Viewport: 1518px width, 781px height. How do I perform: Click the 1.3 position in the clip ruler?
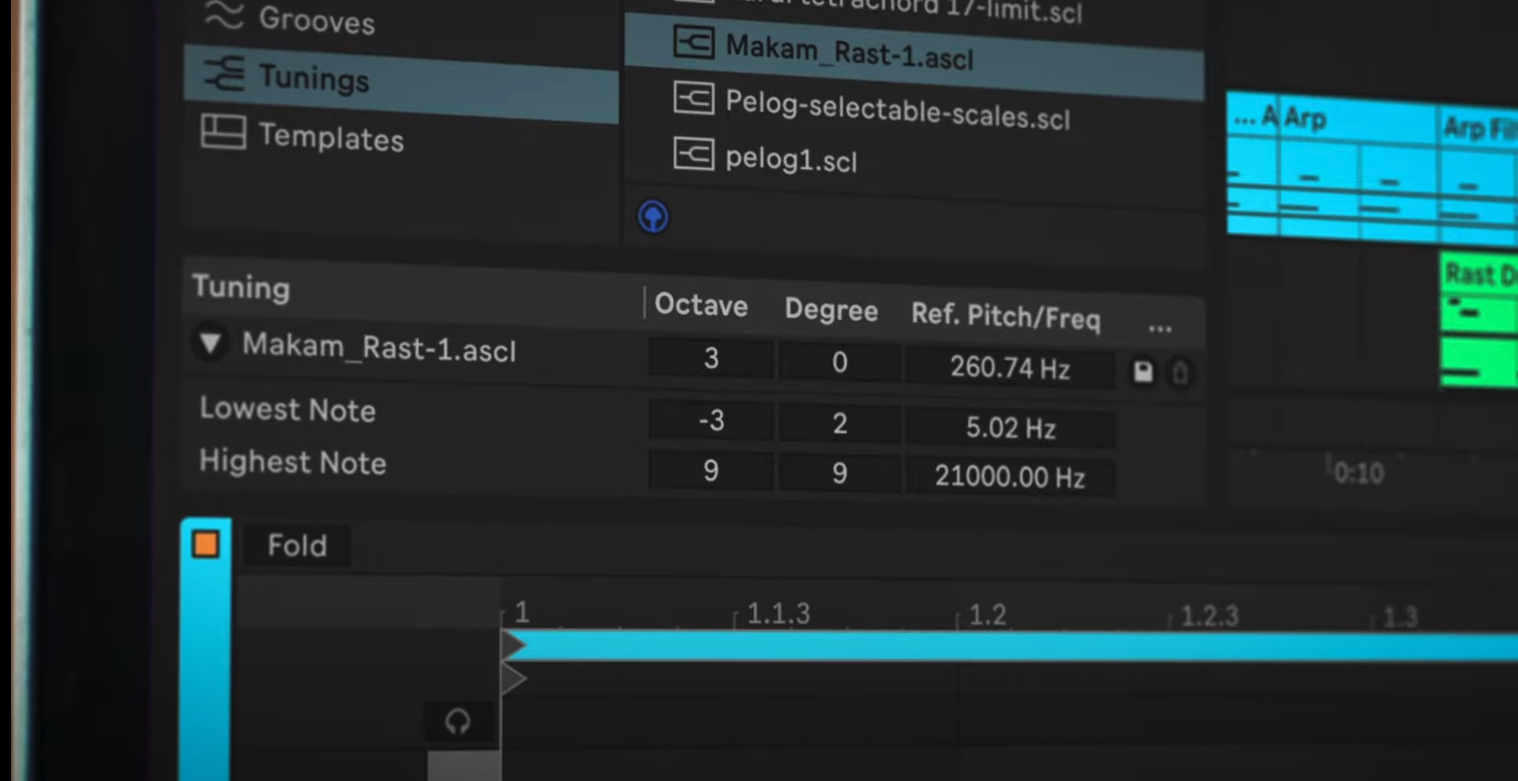(1399, 616)
